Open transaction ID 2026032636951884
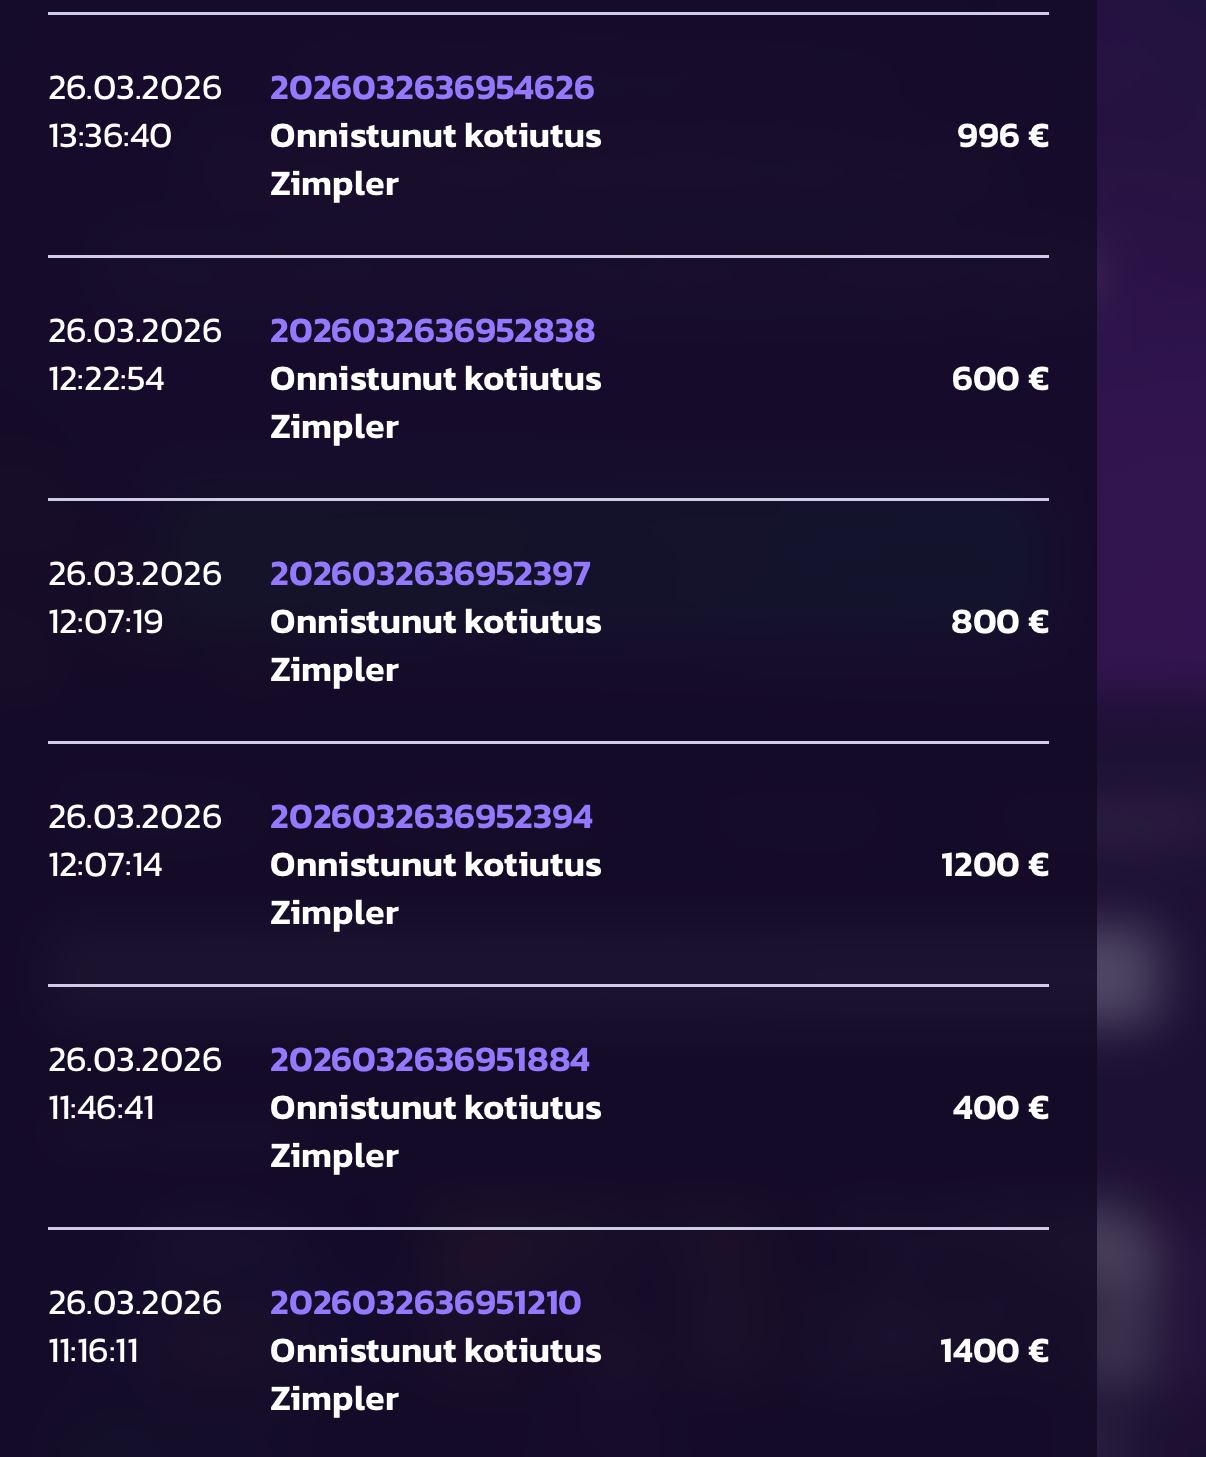The image size is (1206, 1457). (430, 1060)
